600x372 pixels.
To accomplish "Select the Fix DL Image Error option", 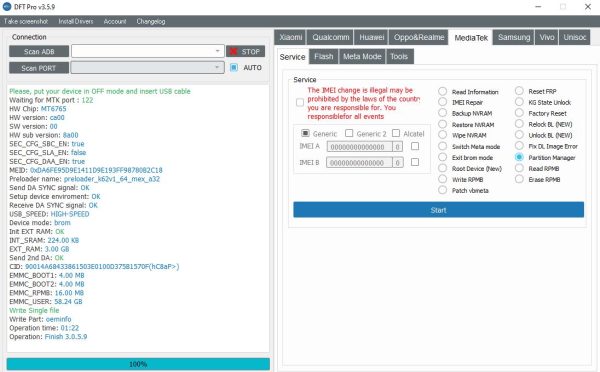I will point(519,146).
